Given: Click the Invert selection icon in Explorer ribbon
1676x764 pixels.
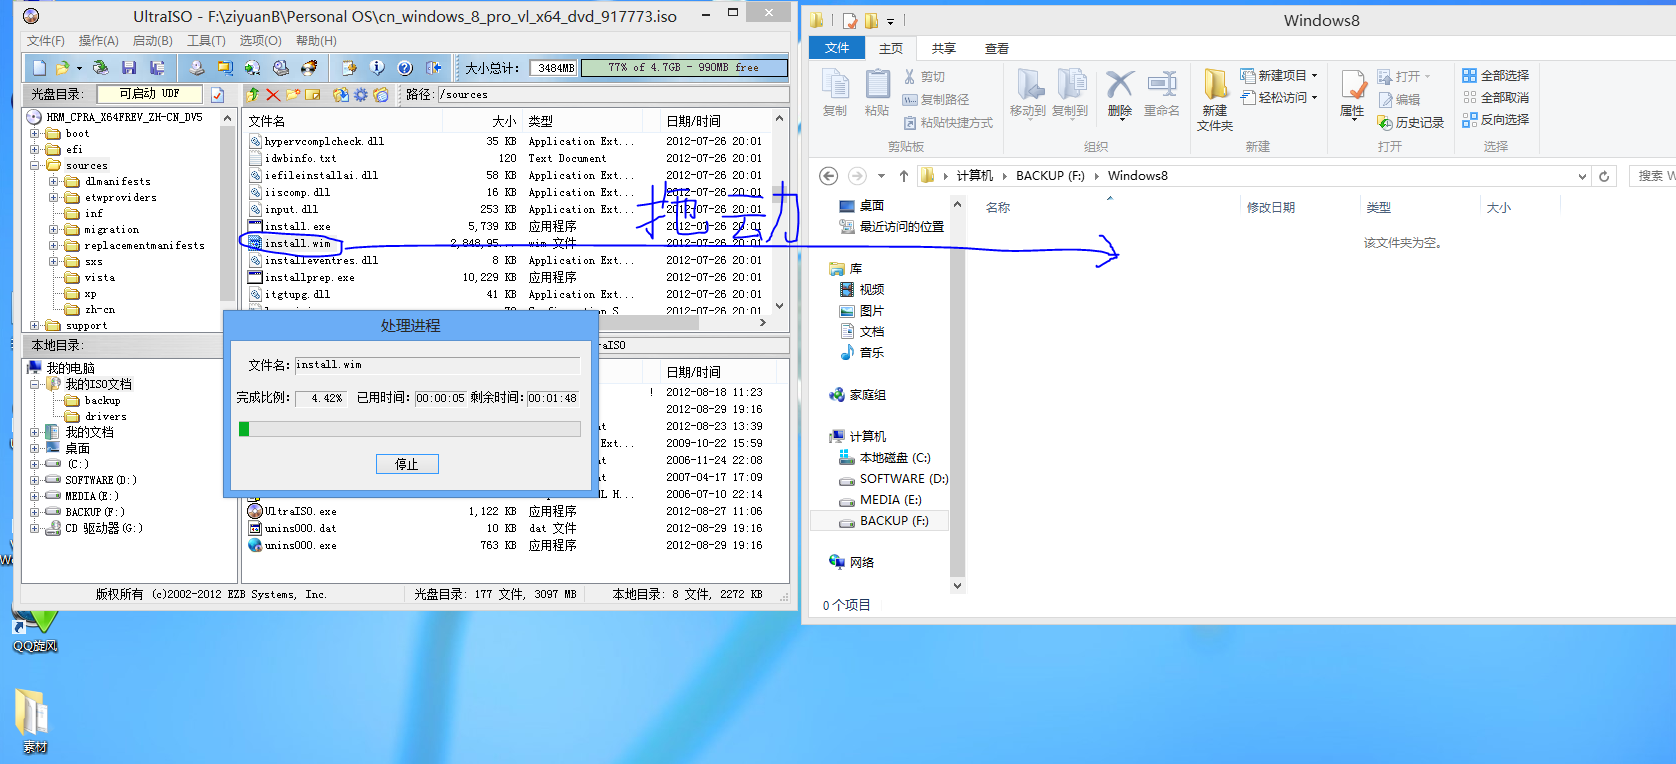Looking at the screenshot, I should 1469,119.
